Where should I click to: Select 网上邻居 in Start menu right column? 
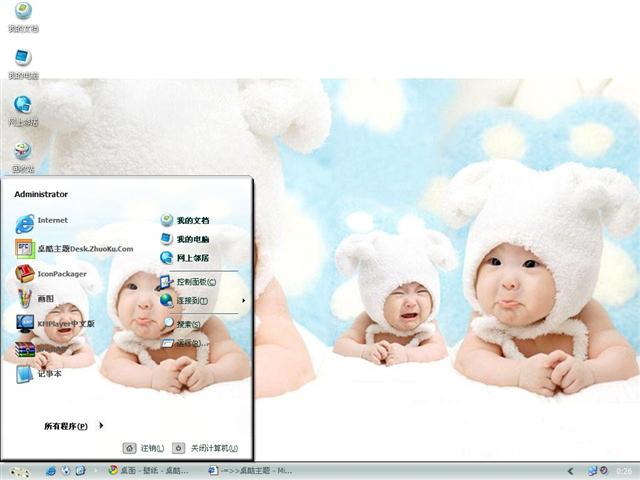pyautogui.click(x=185, y=258)
